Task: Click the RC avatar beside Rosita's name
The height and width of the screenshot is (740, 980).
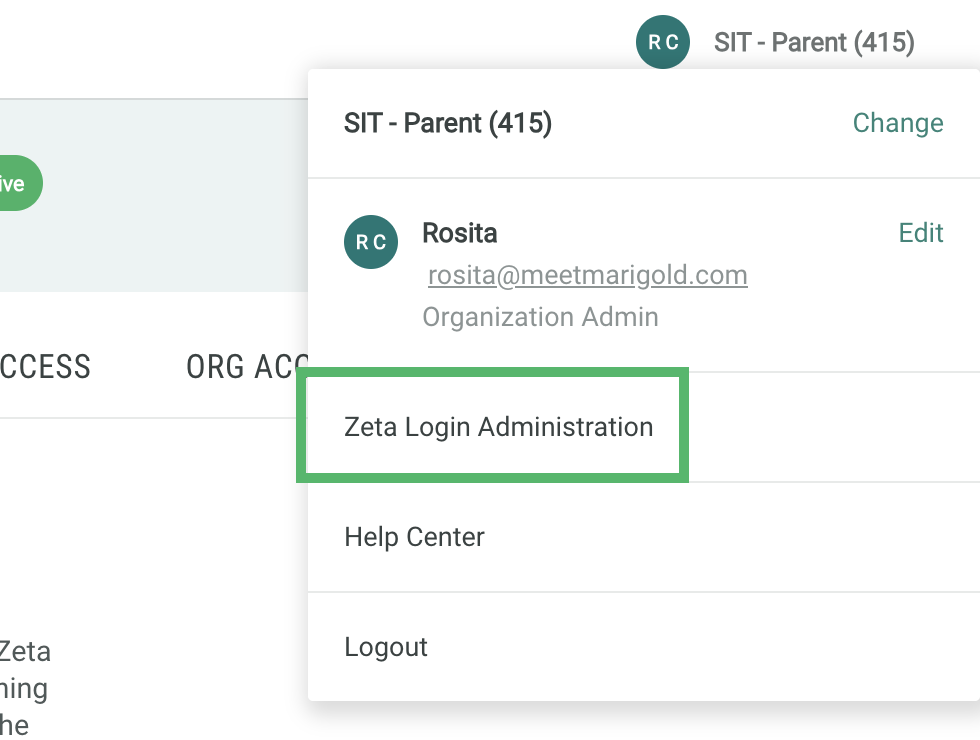Action: point(371,242)
